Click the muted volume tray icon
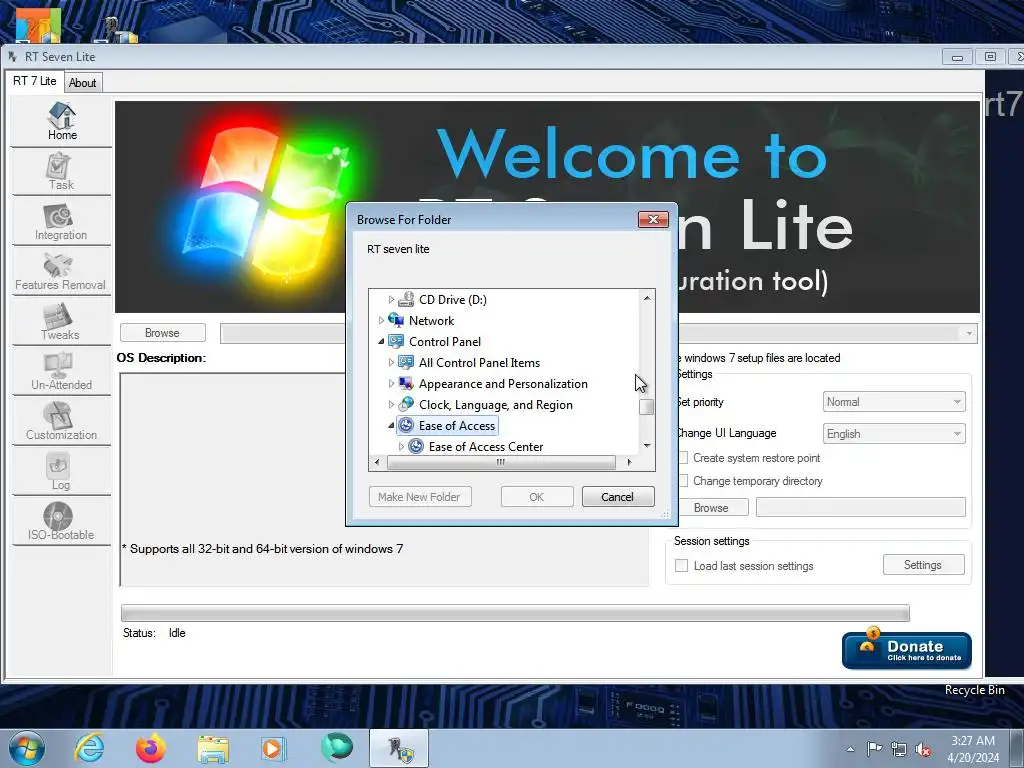The image size is (1024, 768). coord(923,750)
